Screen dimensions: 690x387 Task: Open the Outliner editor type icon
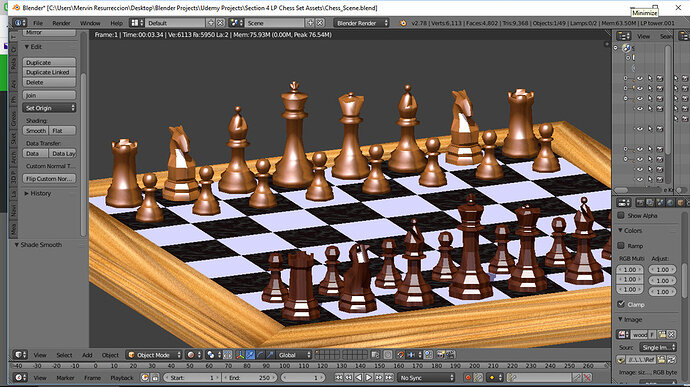click(624, 36)
